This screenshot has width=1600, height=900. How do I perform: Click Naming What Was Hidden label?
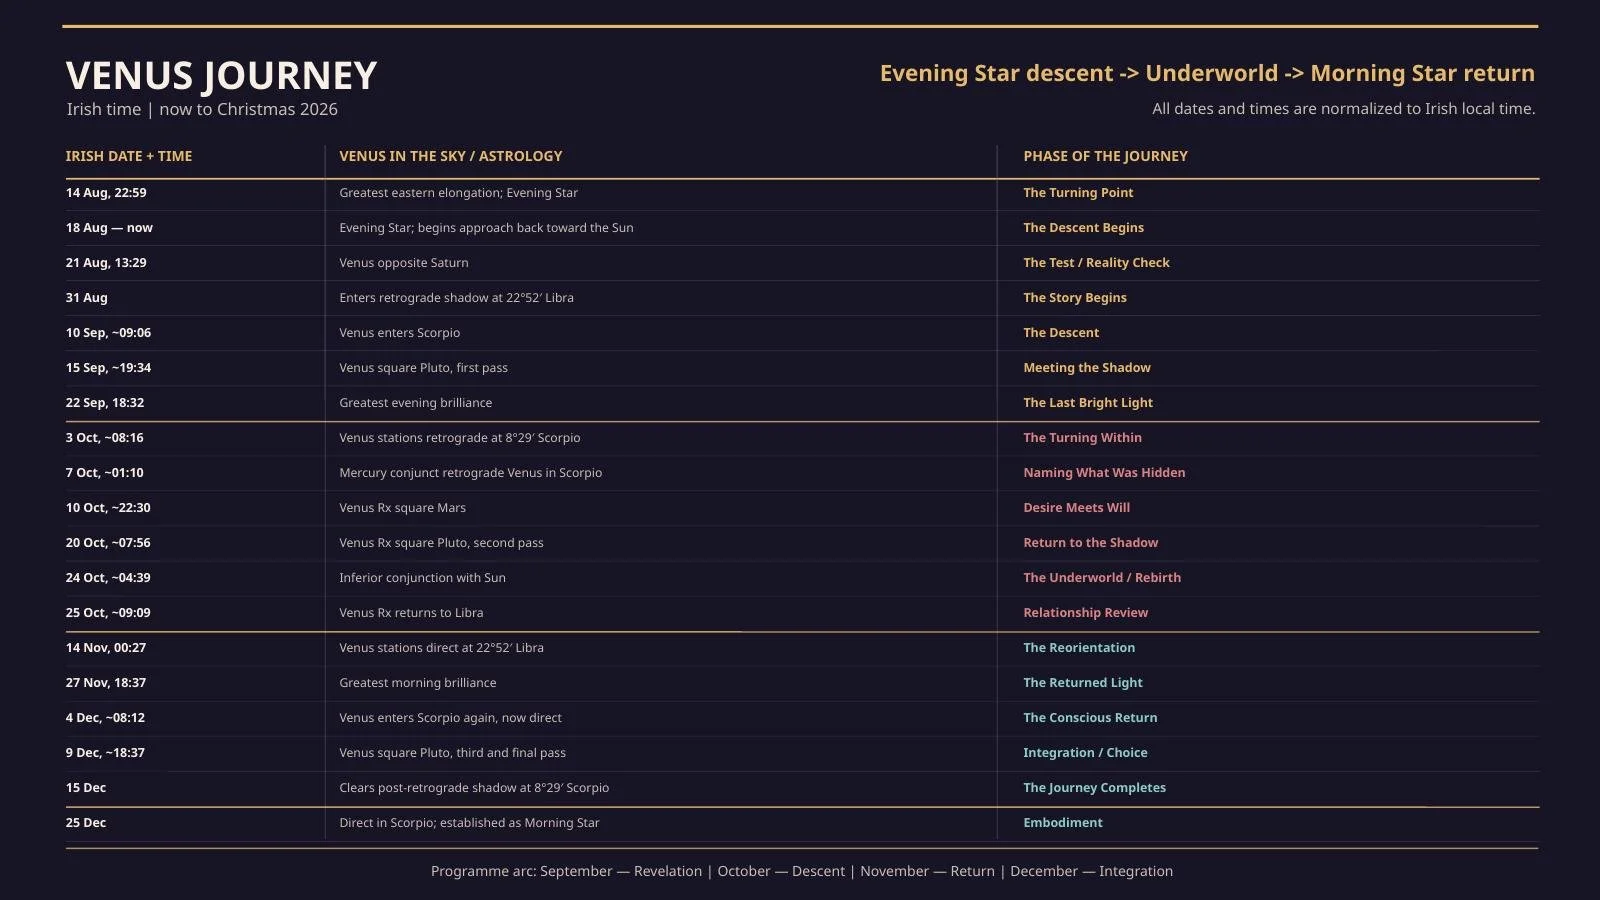1104,473
